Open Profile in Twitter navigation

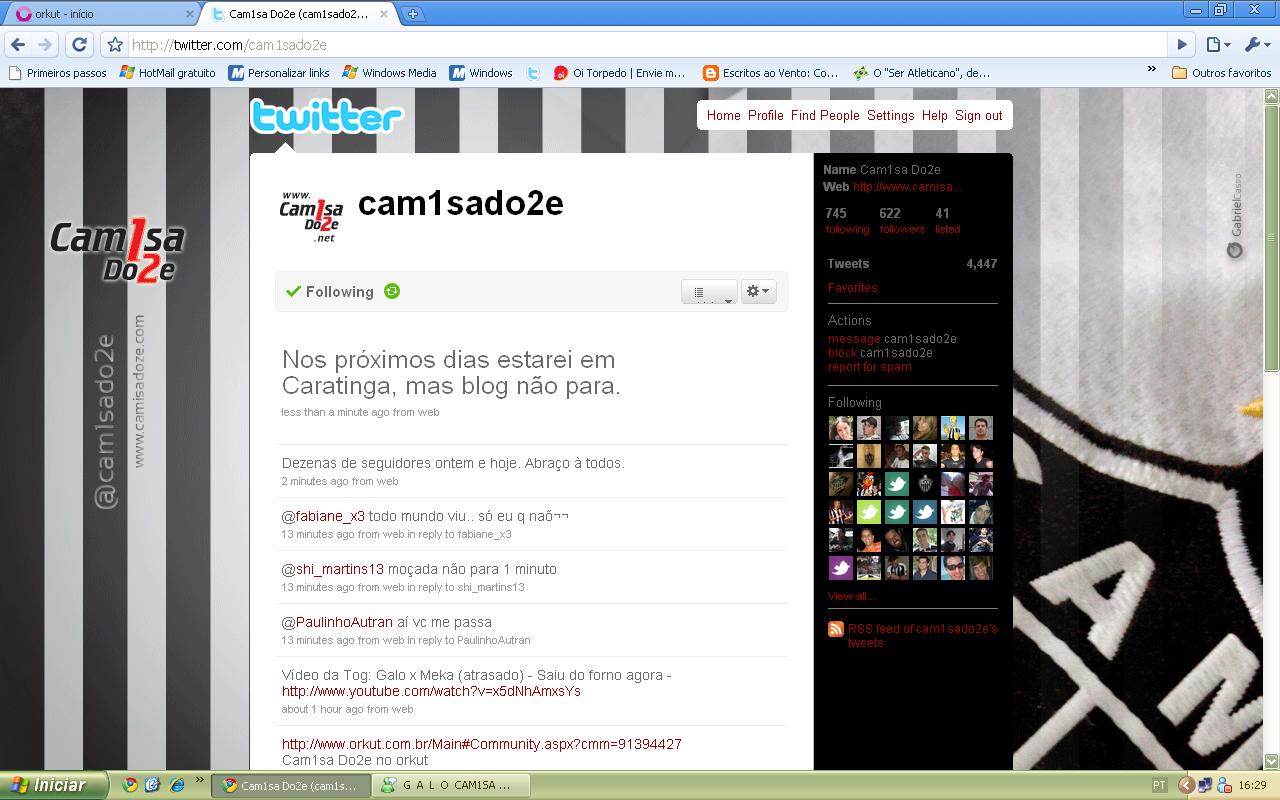765,115
